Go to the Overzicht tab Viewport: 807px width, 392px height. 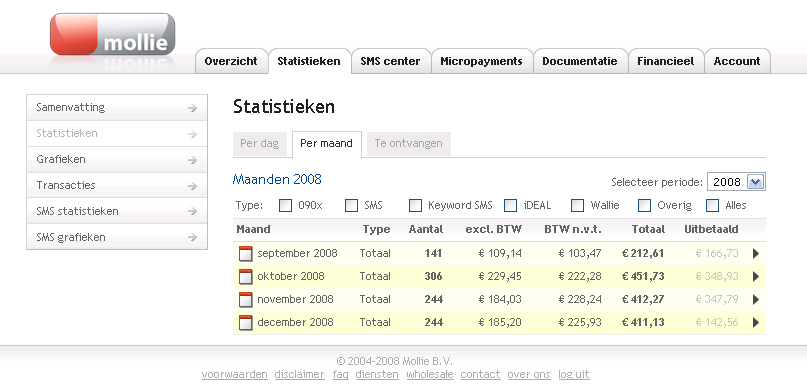pyautogui.click(x=231, y=61)
